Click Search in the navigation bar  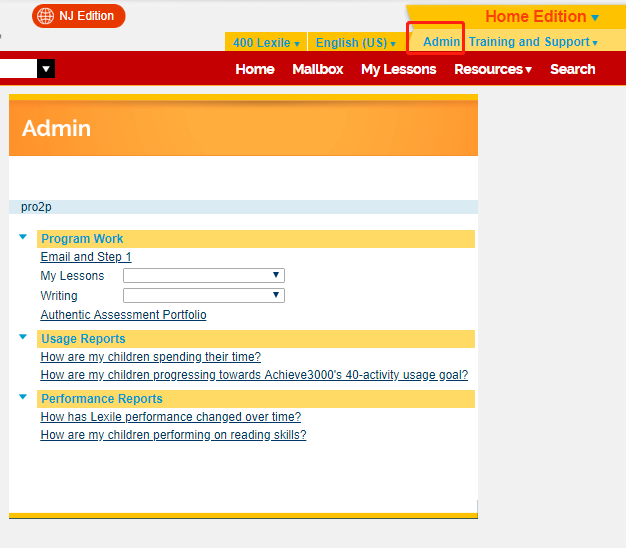pyautogui.click(x=573, y=69)
